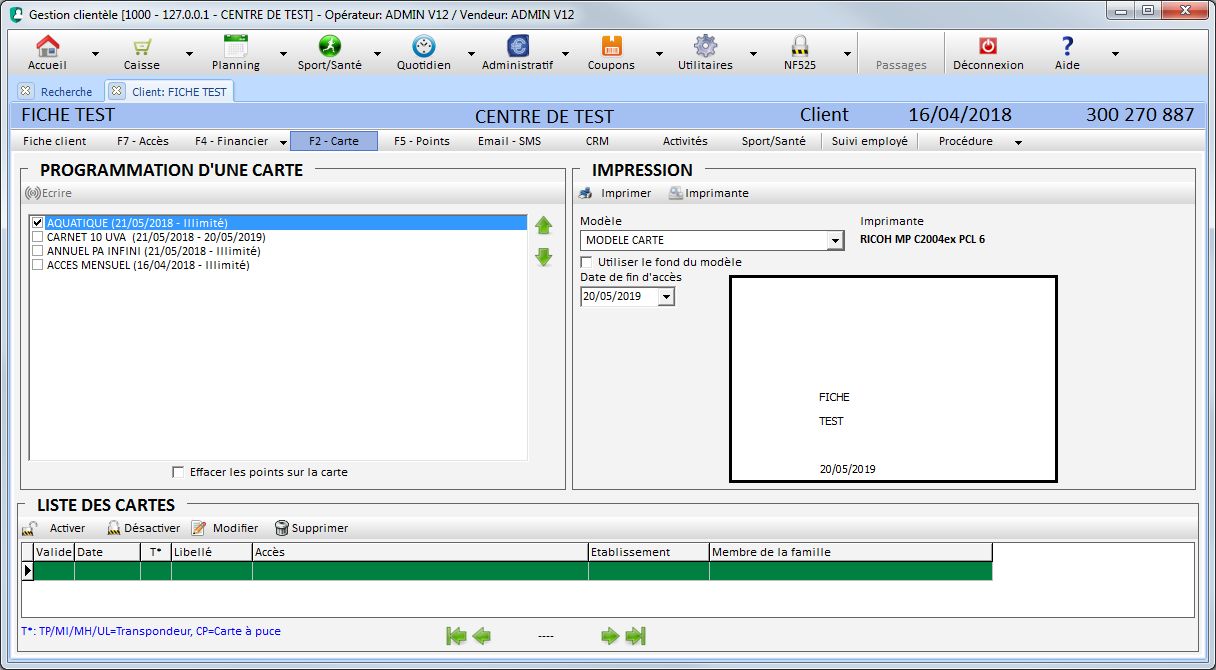Open the Caisse shopping cart icon

pyautogui.click(x=141, y=47)
